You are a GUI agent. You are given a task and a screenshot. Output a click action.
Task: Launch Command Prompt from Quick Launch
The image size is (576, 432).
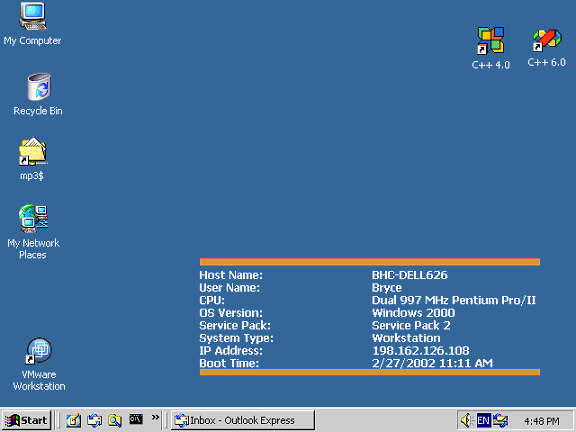[x=136, y=419]
